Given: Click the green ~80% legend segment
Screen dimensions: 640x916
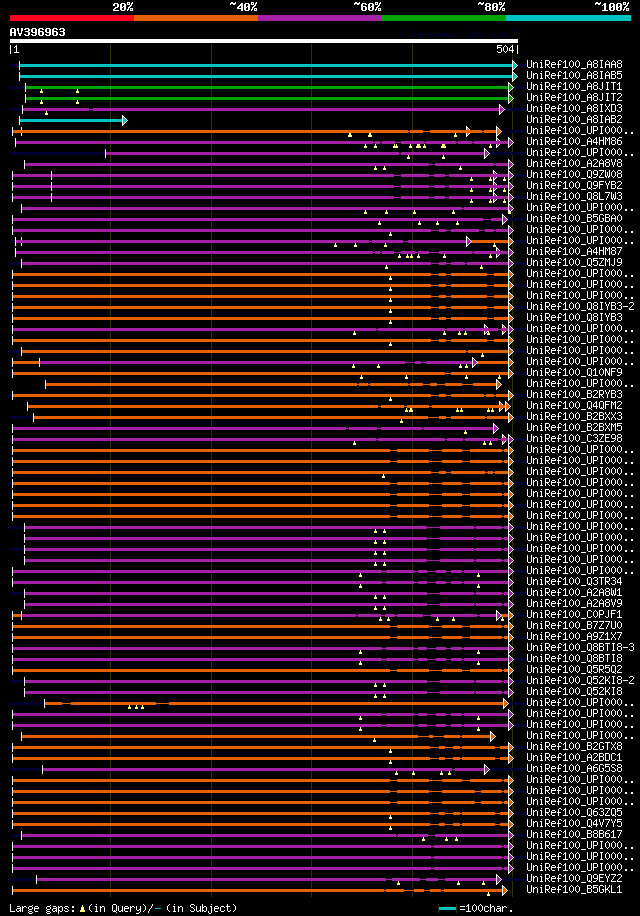Looking at the screenshot, I should tap(444, 18).
